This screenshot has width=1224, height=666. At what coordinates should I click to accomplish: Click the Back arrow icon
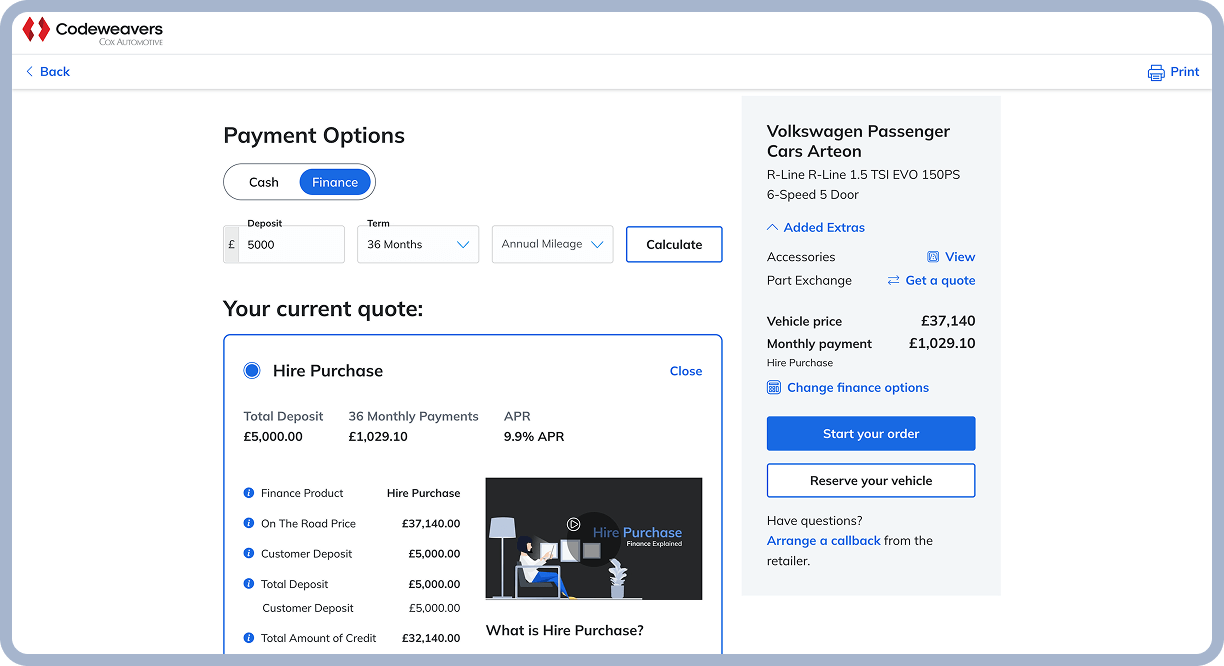[29, 72]
